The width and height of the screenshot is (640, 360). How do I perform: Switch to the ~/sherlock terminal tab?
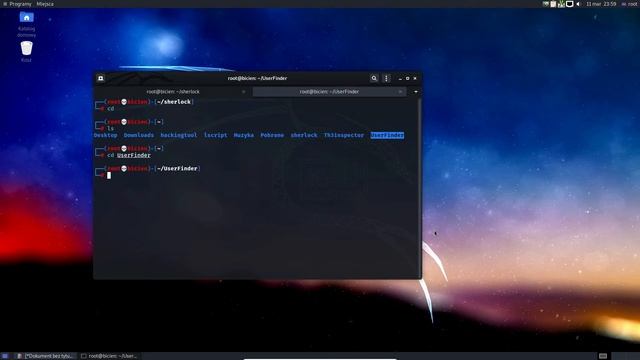coord(173,92)
